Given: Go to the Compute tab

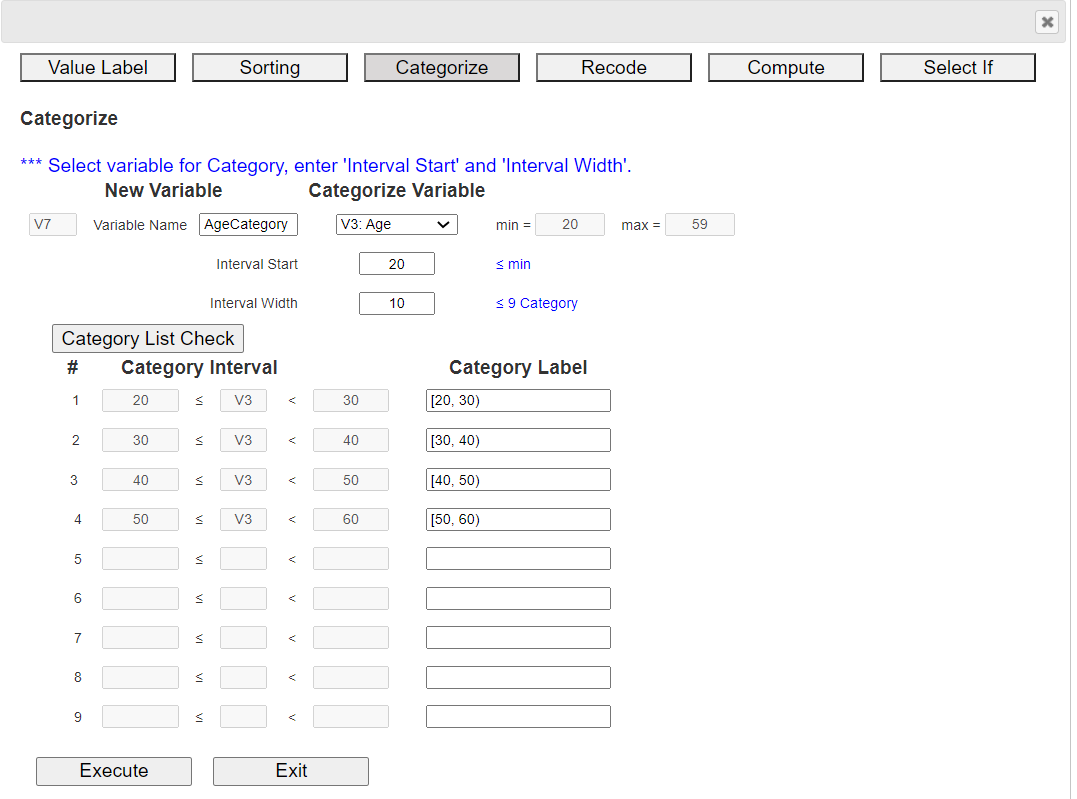Looking at the screenshot, I should coord(786,68).
